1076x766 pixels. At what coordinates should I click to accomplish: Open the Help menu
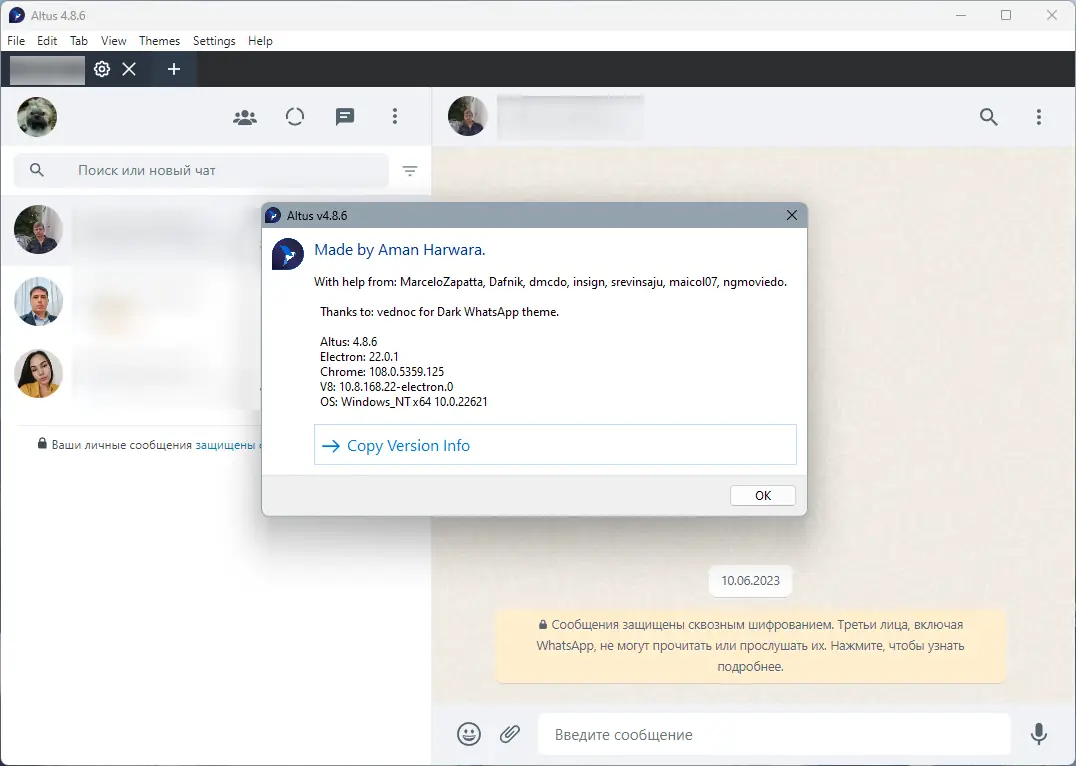coord(260,41)
